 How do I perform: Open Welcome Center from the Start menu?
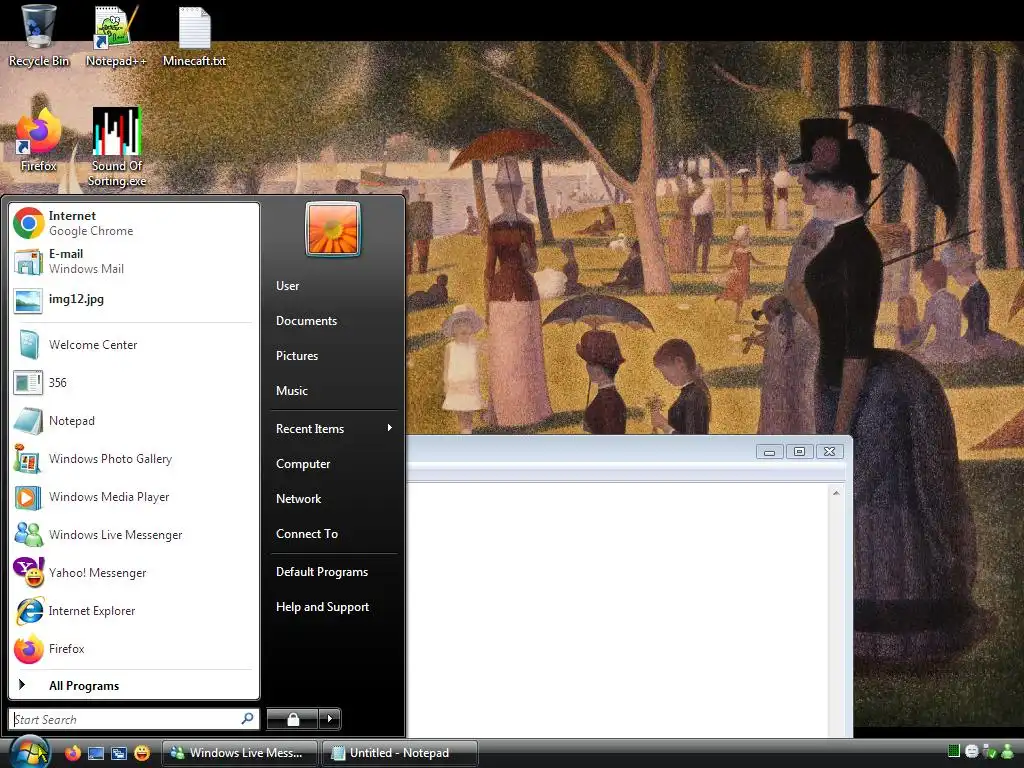133,345
